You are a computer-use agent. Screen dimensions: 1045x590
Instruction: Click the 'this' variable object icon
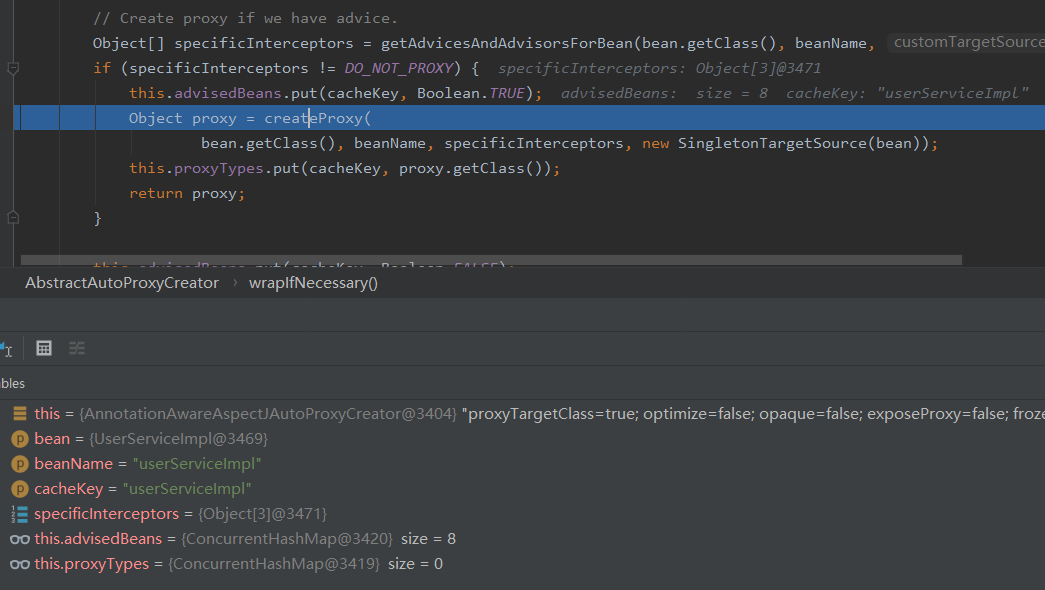pyautogui.click(x=19, y=413)
